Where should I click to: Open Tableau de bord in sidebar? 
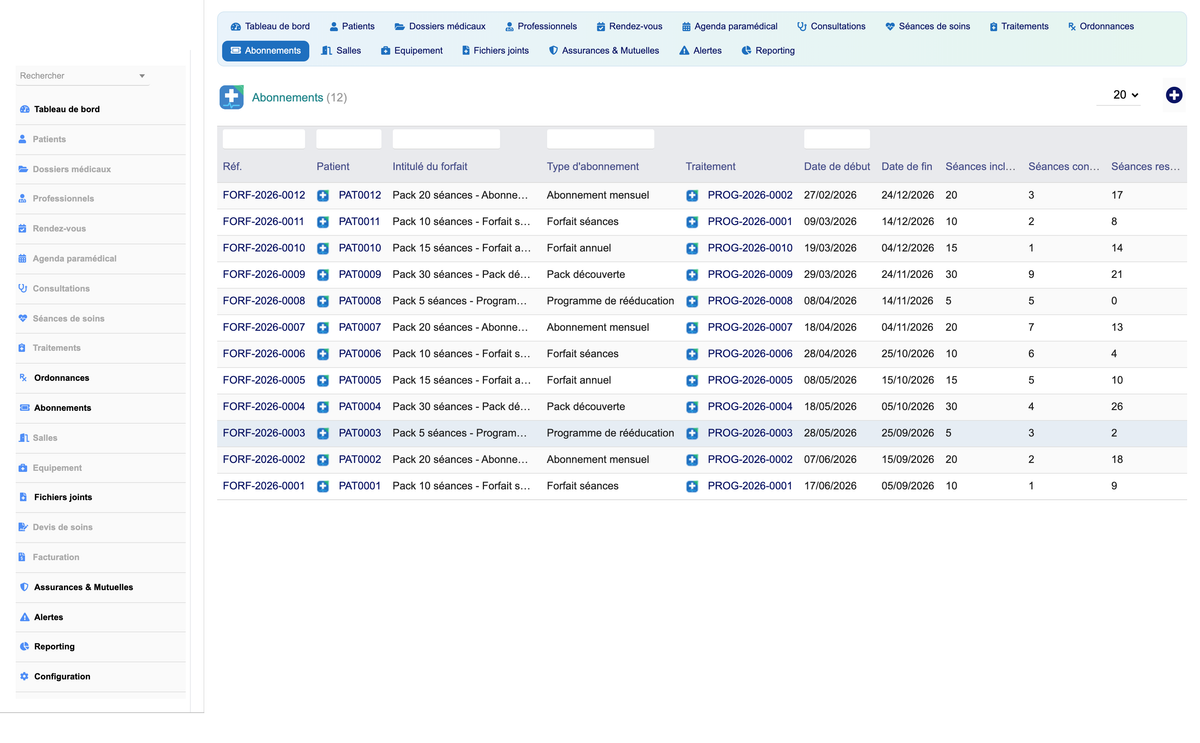tap(67, 109)
